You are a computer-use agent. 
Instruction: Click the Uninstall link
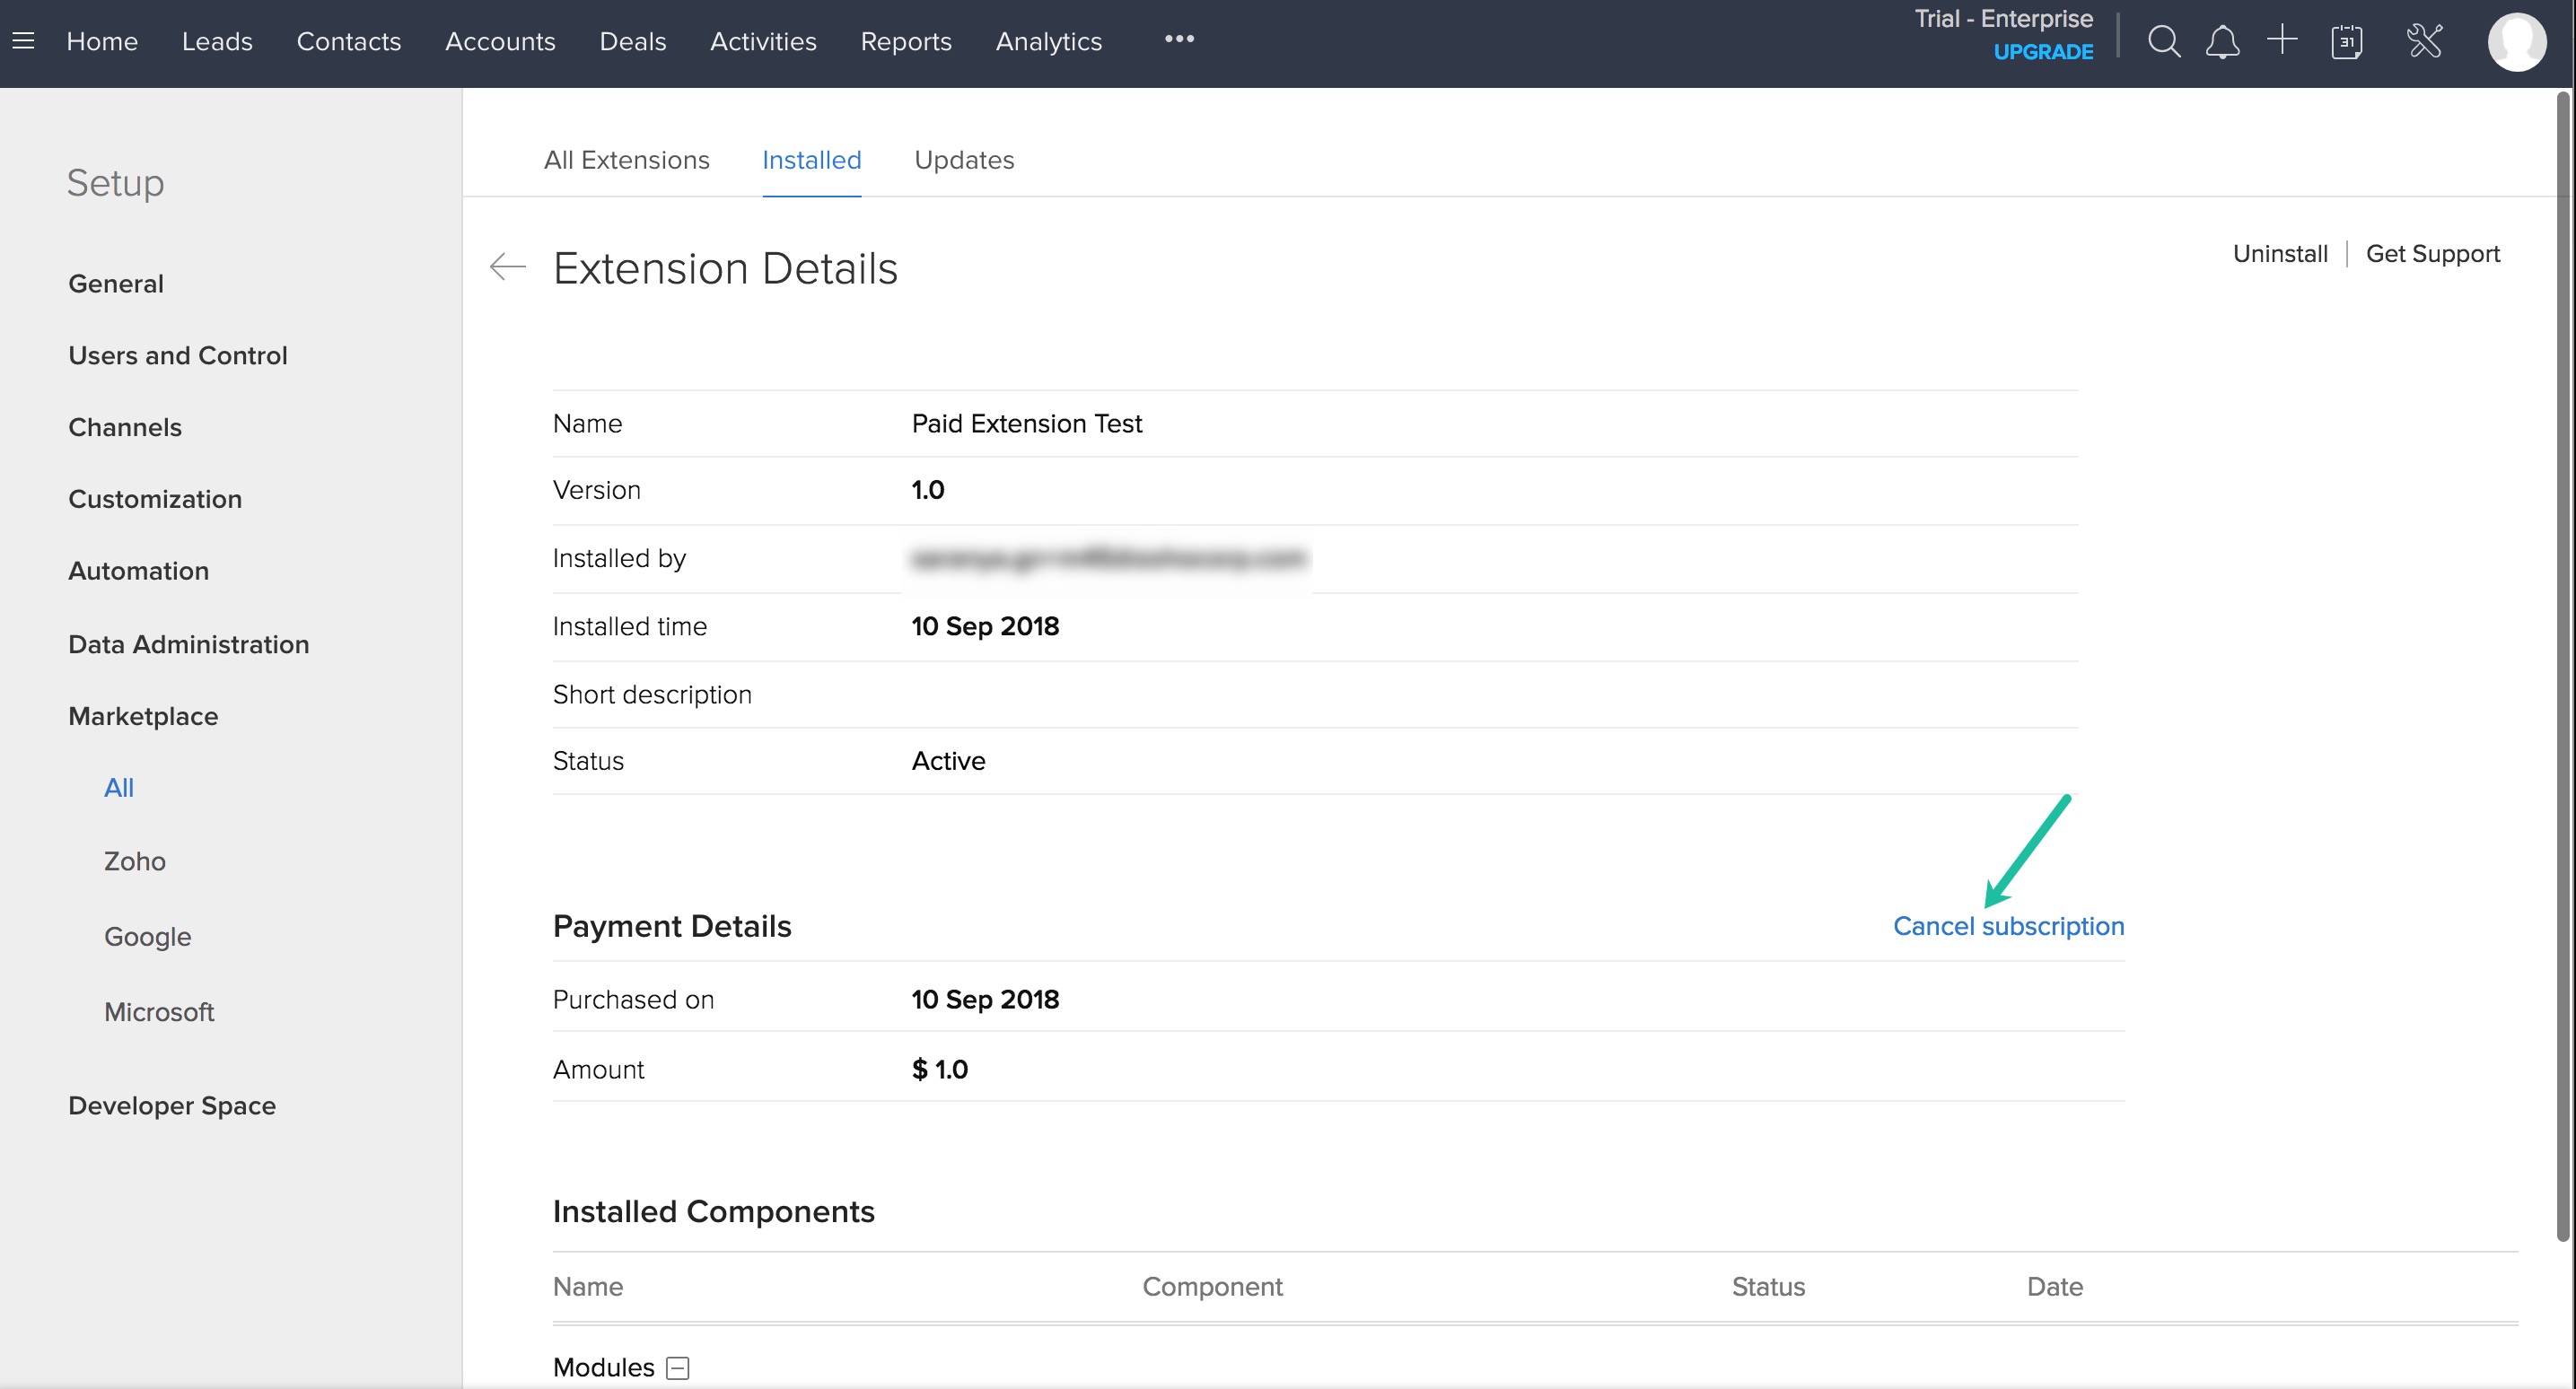click(2280, 254)
